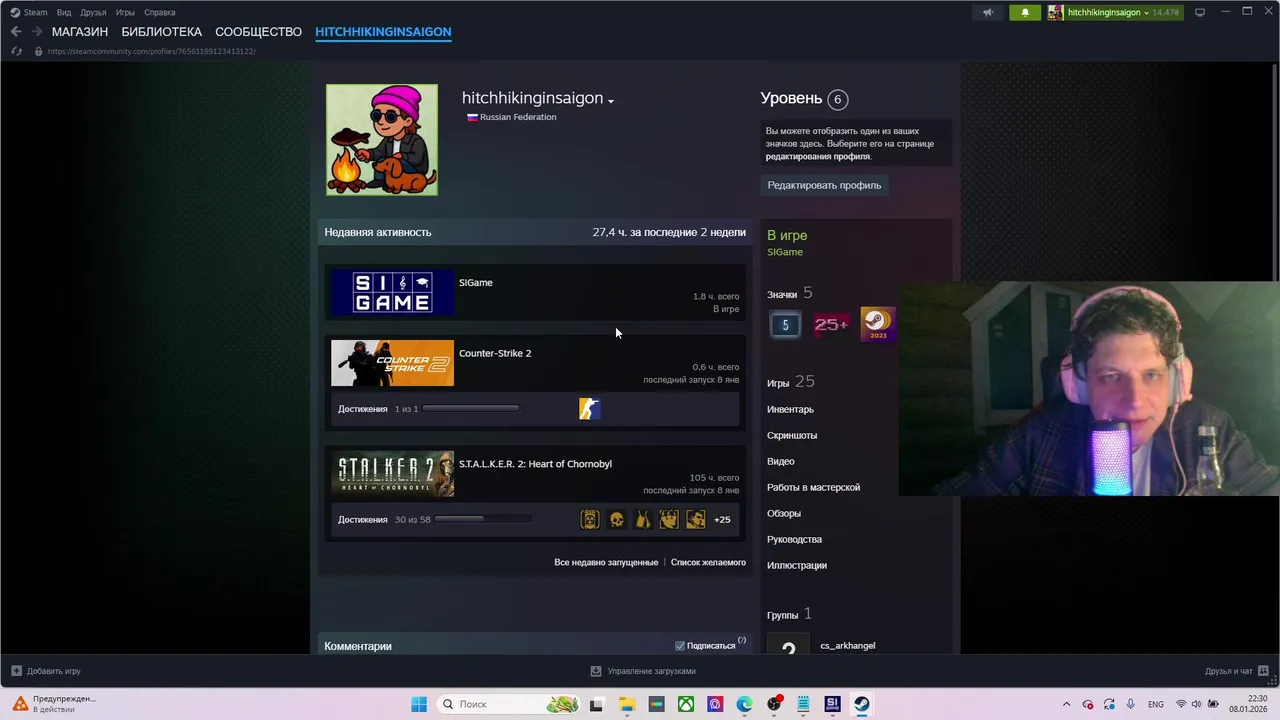Open the SIGame taskbar icon
1280x720 pixels.
[x=832, y=704]
